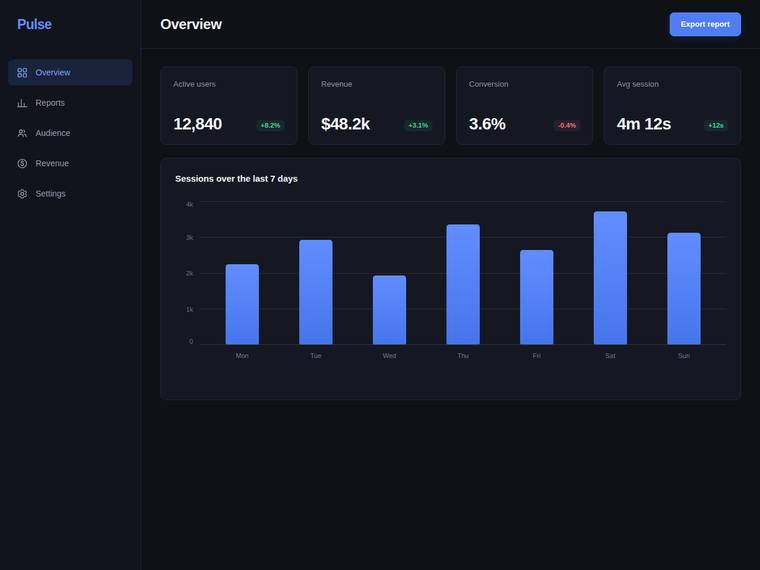Click the Tue axis label
This screenshot has width=760, height=570.
(316, 356)
